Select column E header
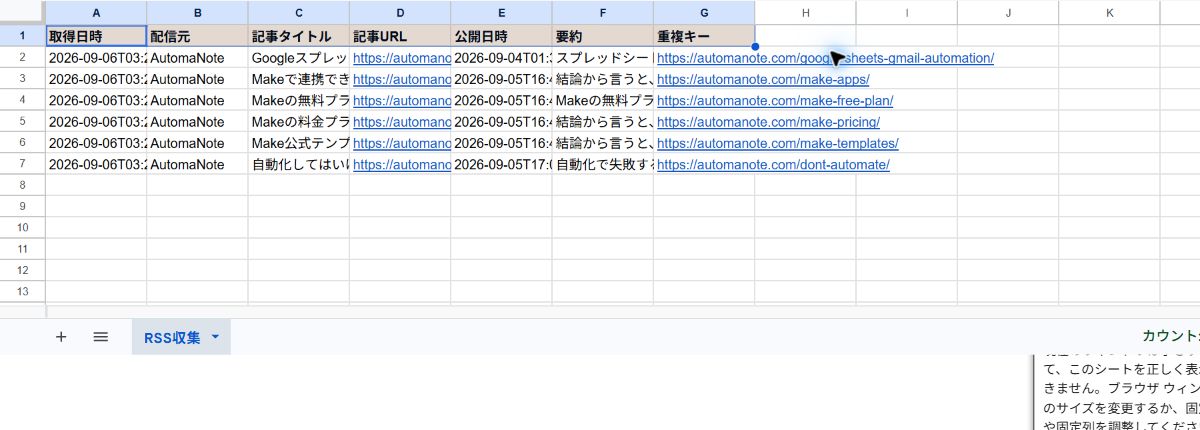Viewport: 1200px width, 430px height. point(501,13)
